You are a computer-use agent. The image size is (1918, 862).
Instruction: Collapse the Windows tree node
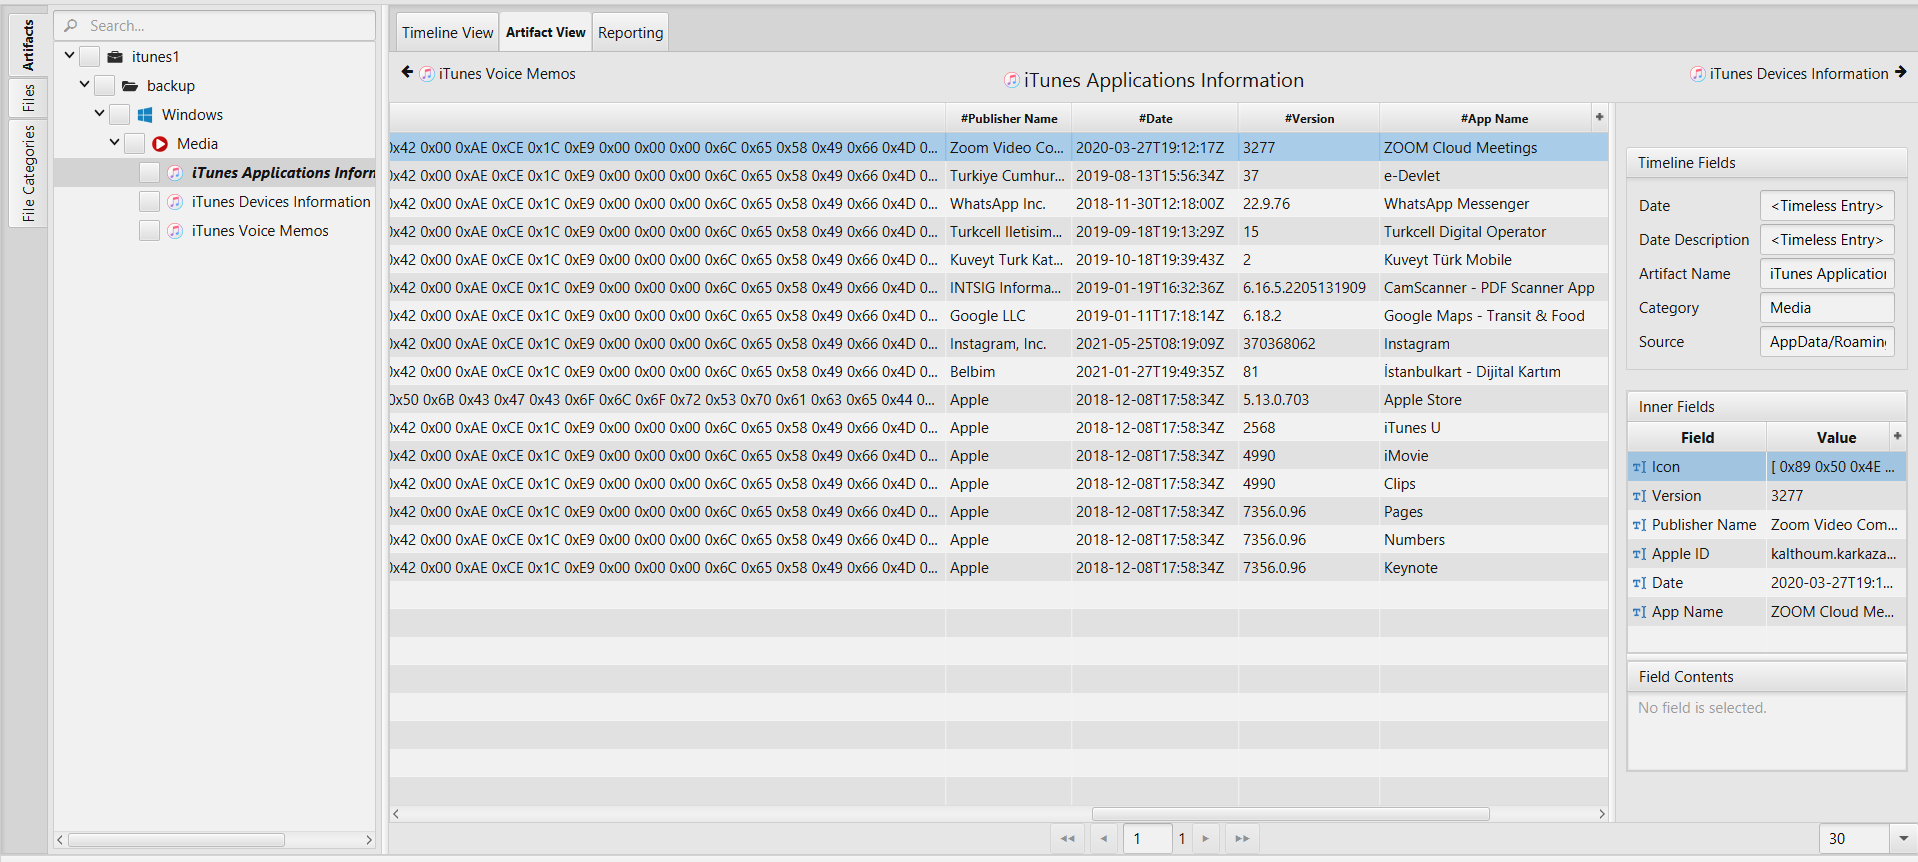(x=99, y=114)
